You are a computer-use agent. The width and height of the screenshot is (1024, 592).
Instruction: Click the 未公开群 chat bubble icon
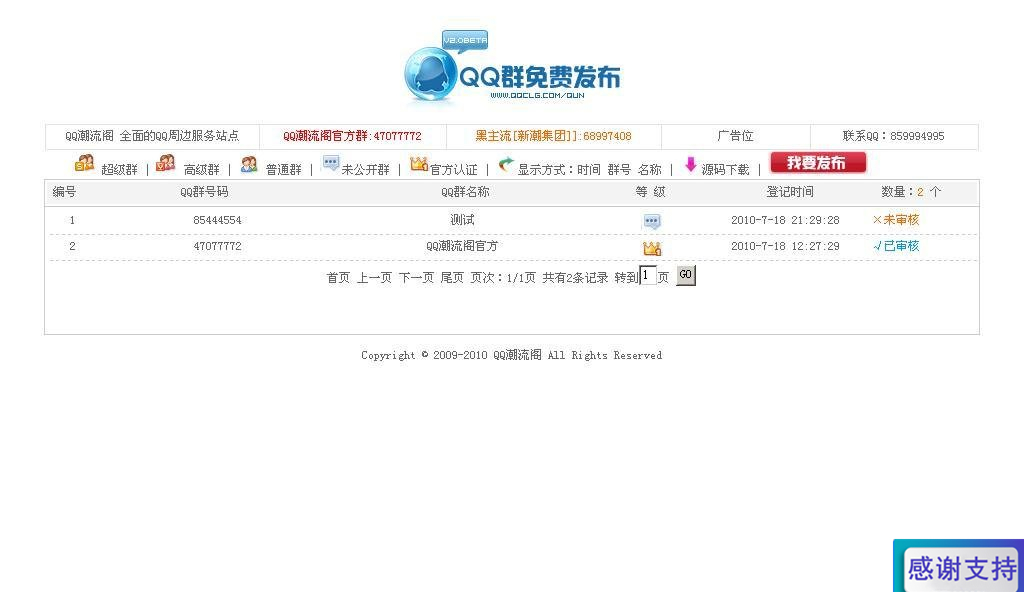coord(331,163)
